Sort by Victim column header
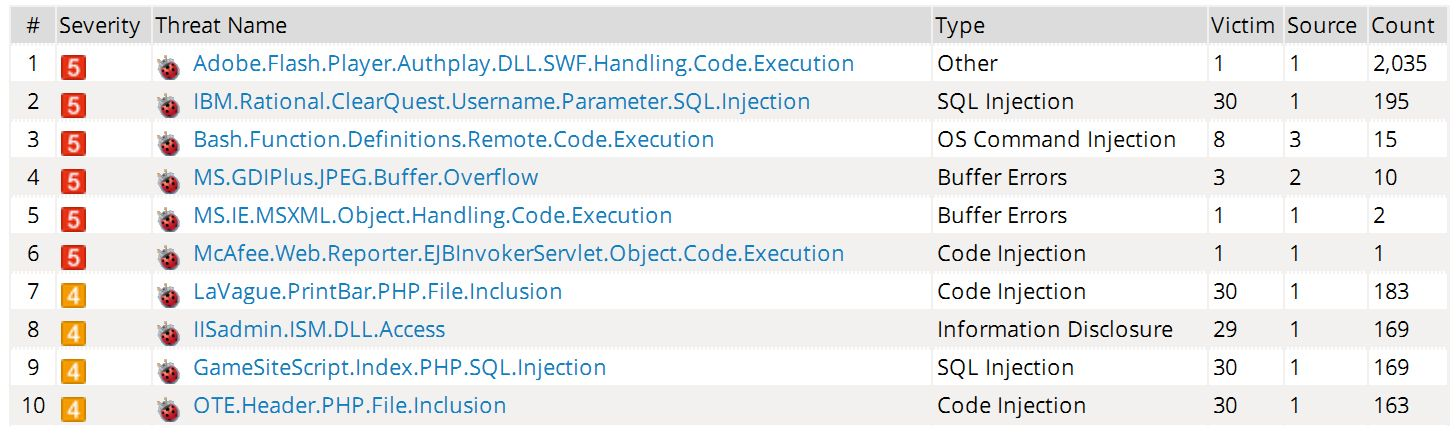Viewport: 1456px width, 436px height. (x=1242, y=26)
